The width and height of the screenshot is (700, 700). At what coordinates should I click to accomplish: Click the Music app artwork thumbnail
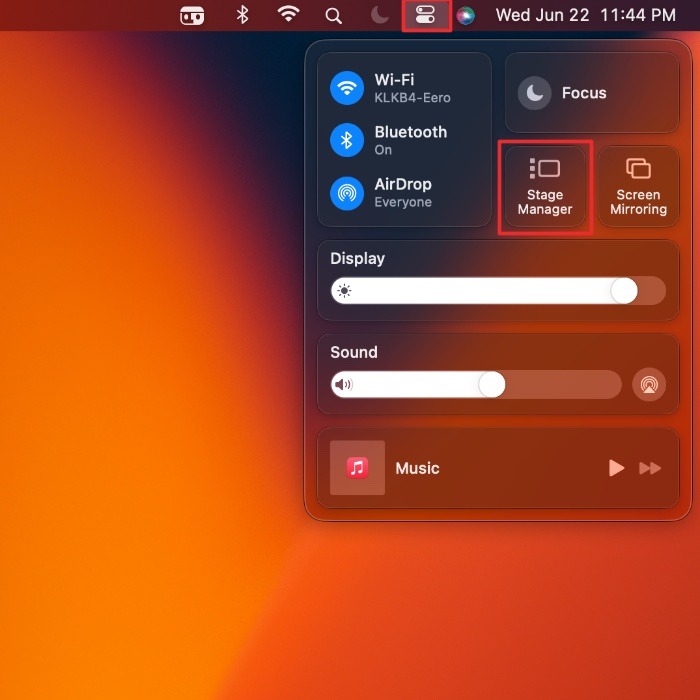tap(357, 467)
